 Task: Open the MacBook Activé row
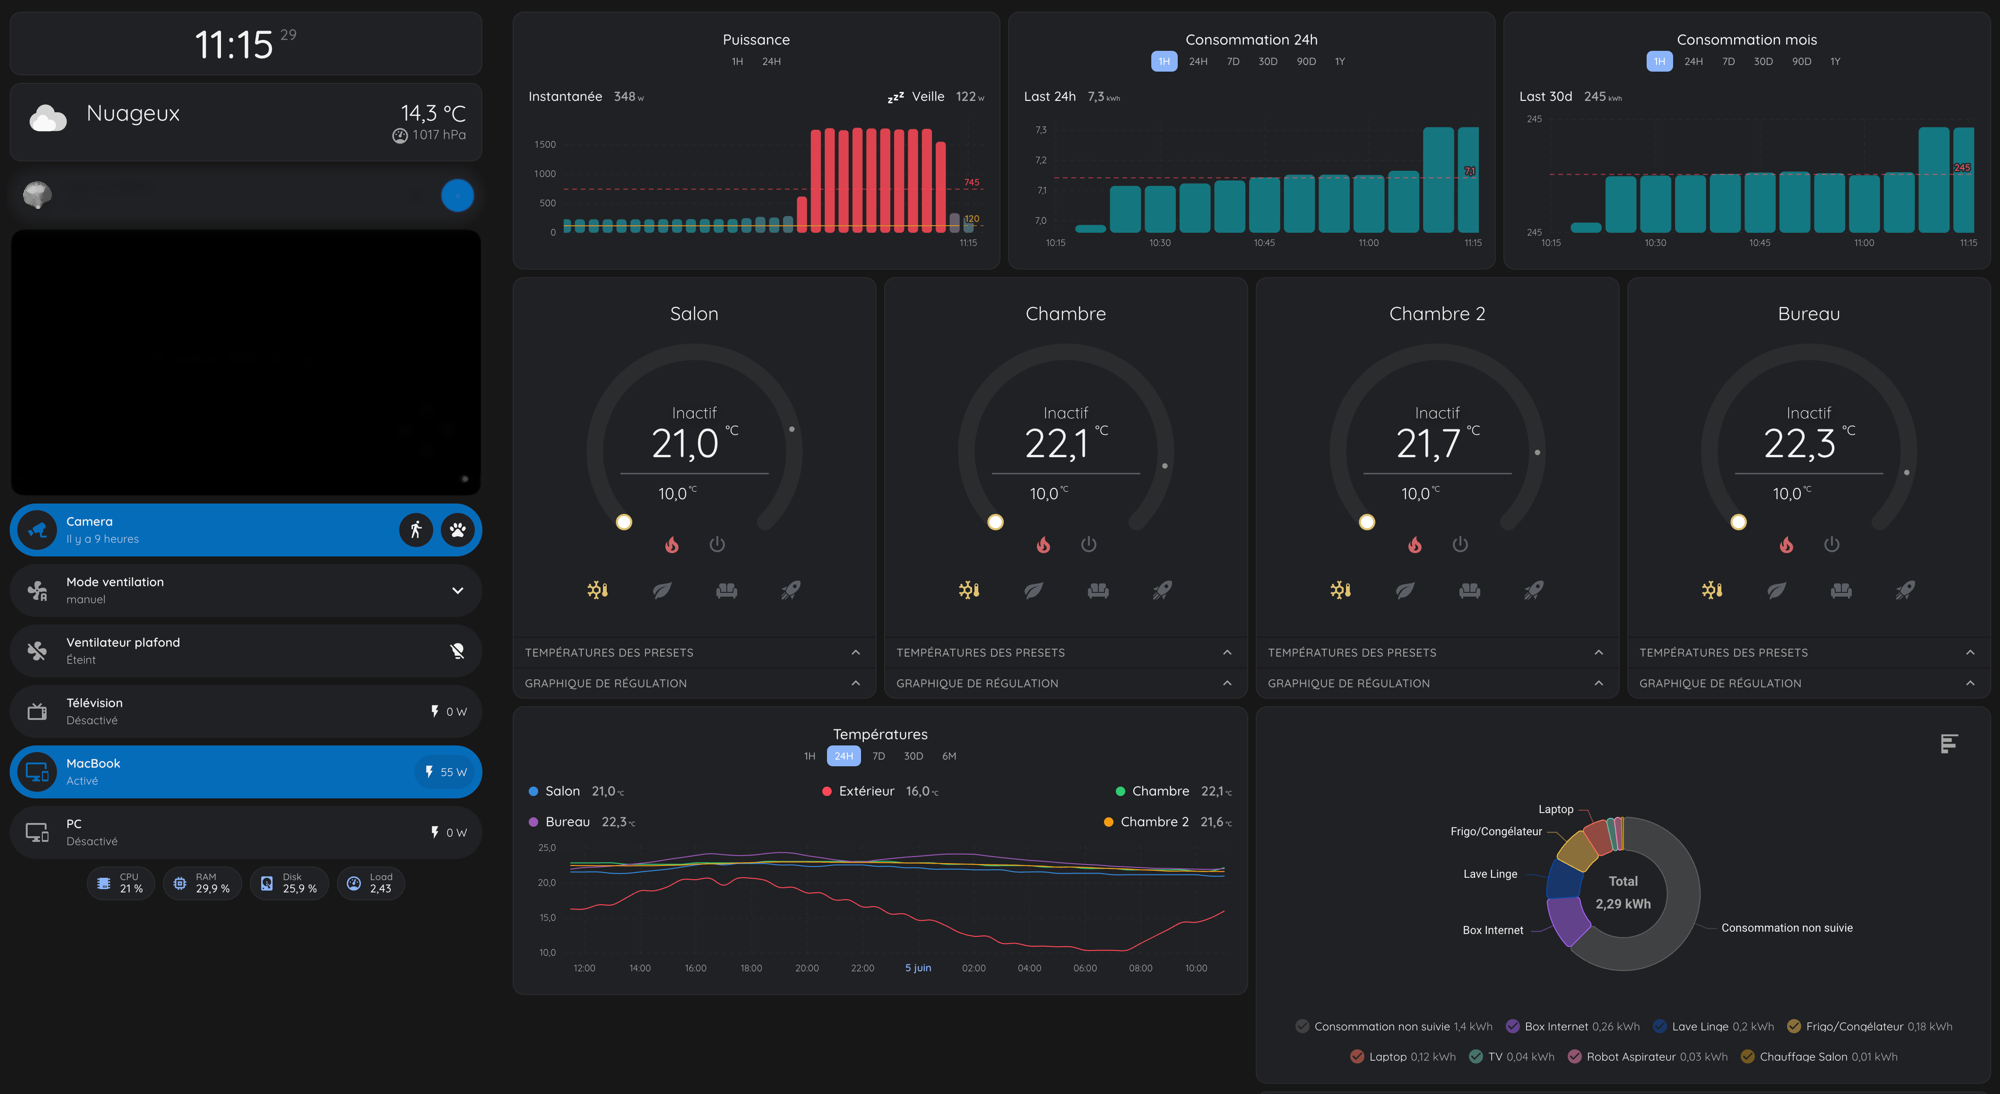tap(246, 772)
